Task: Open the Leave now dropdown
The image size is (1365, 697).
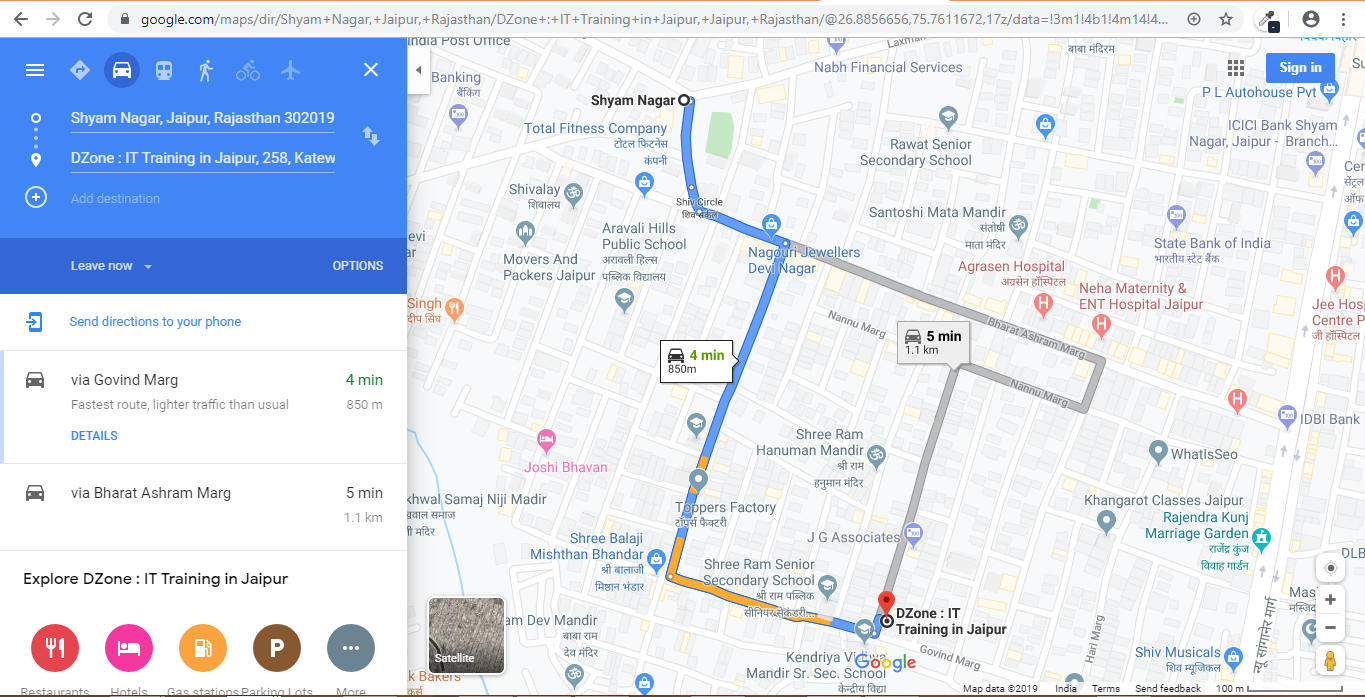Action: point(111,266)
